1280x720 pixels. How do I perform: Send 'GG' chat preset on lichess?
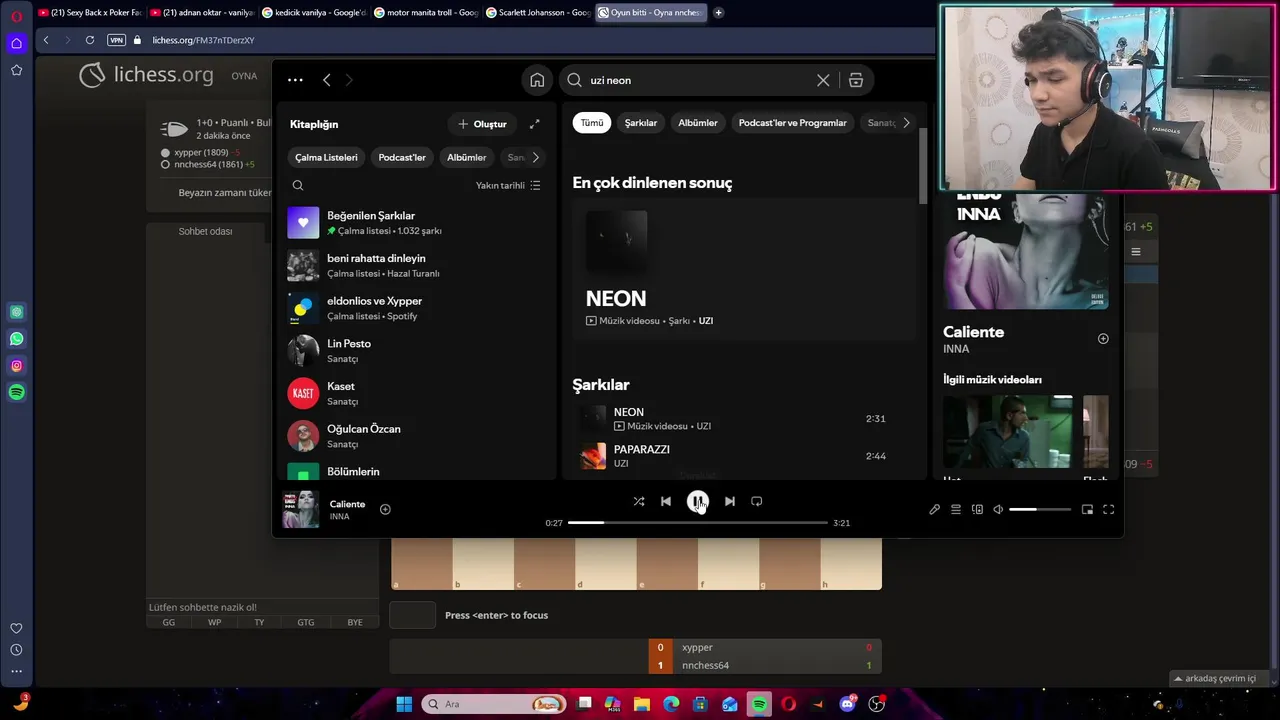pos(168,622)
